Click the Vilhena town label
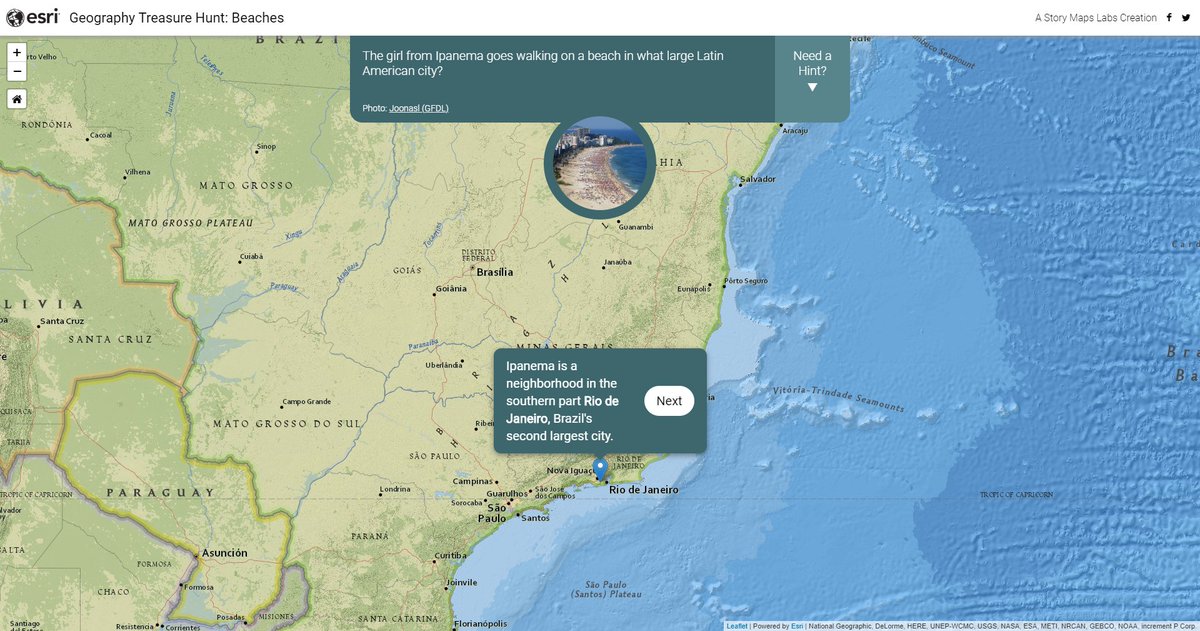This screenshot has width=1200, height=631. (x=137, y=172)
